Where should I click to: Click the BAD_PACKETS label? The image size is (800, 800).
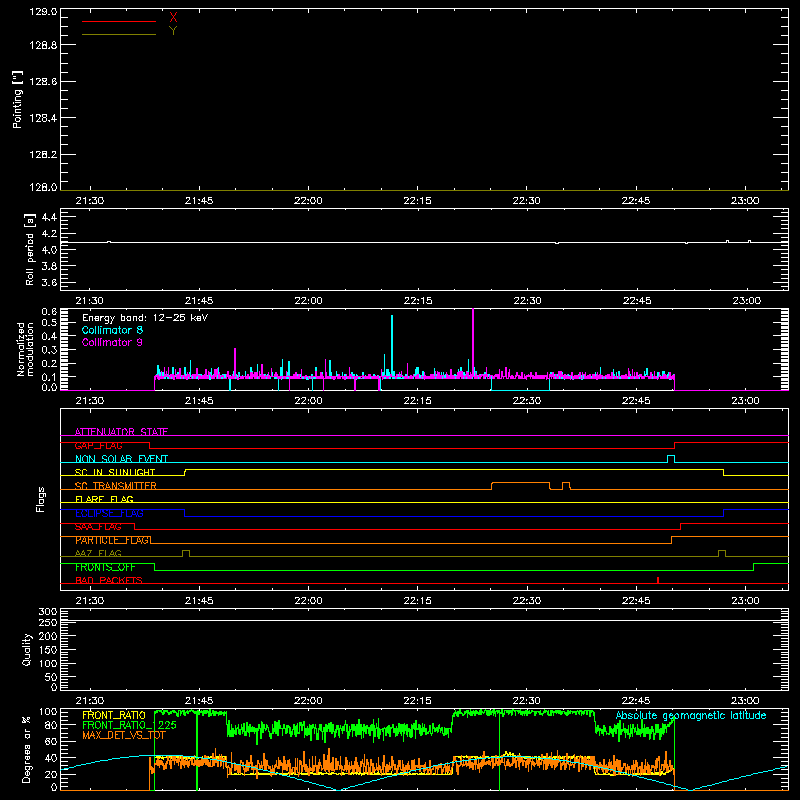coord(109,580)
